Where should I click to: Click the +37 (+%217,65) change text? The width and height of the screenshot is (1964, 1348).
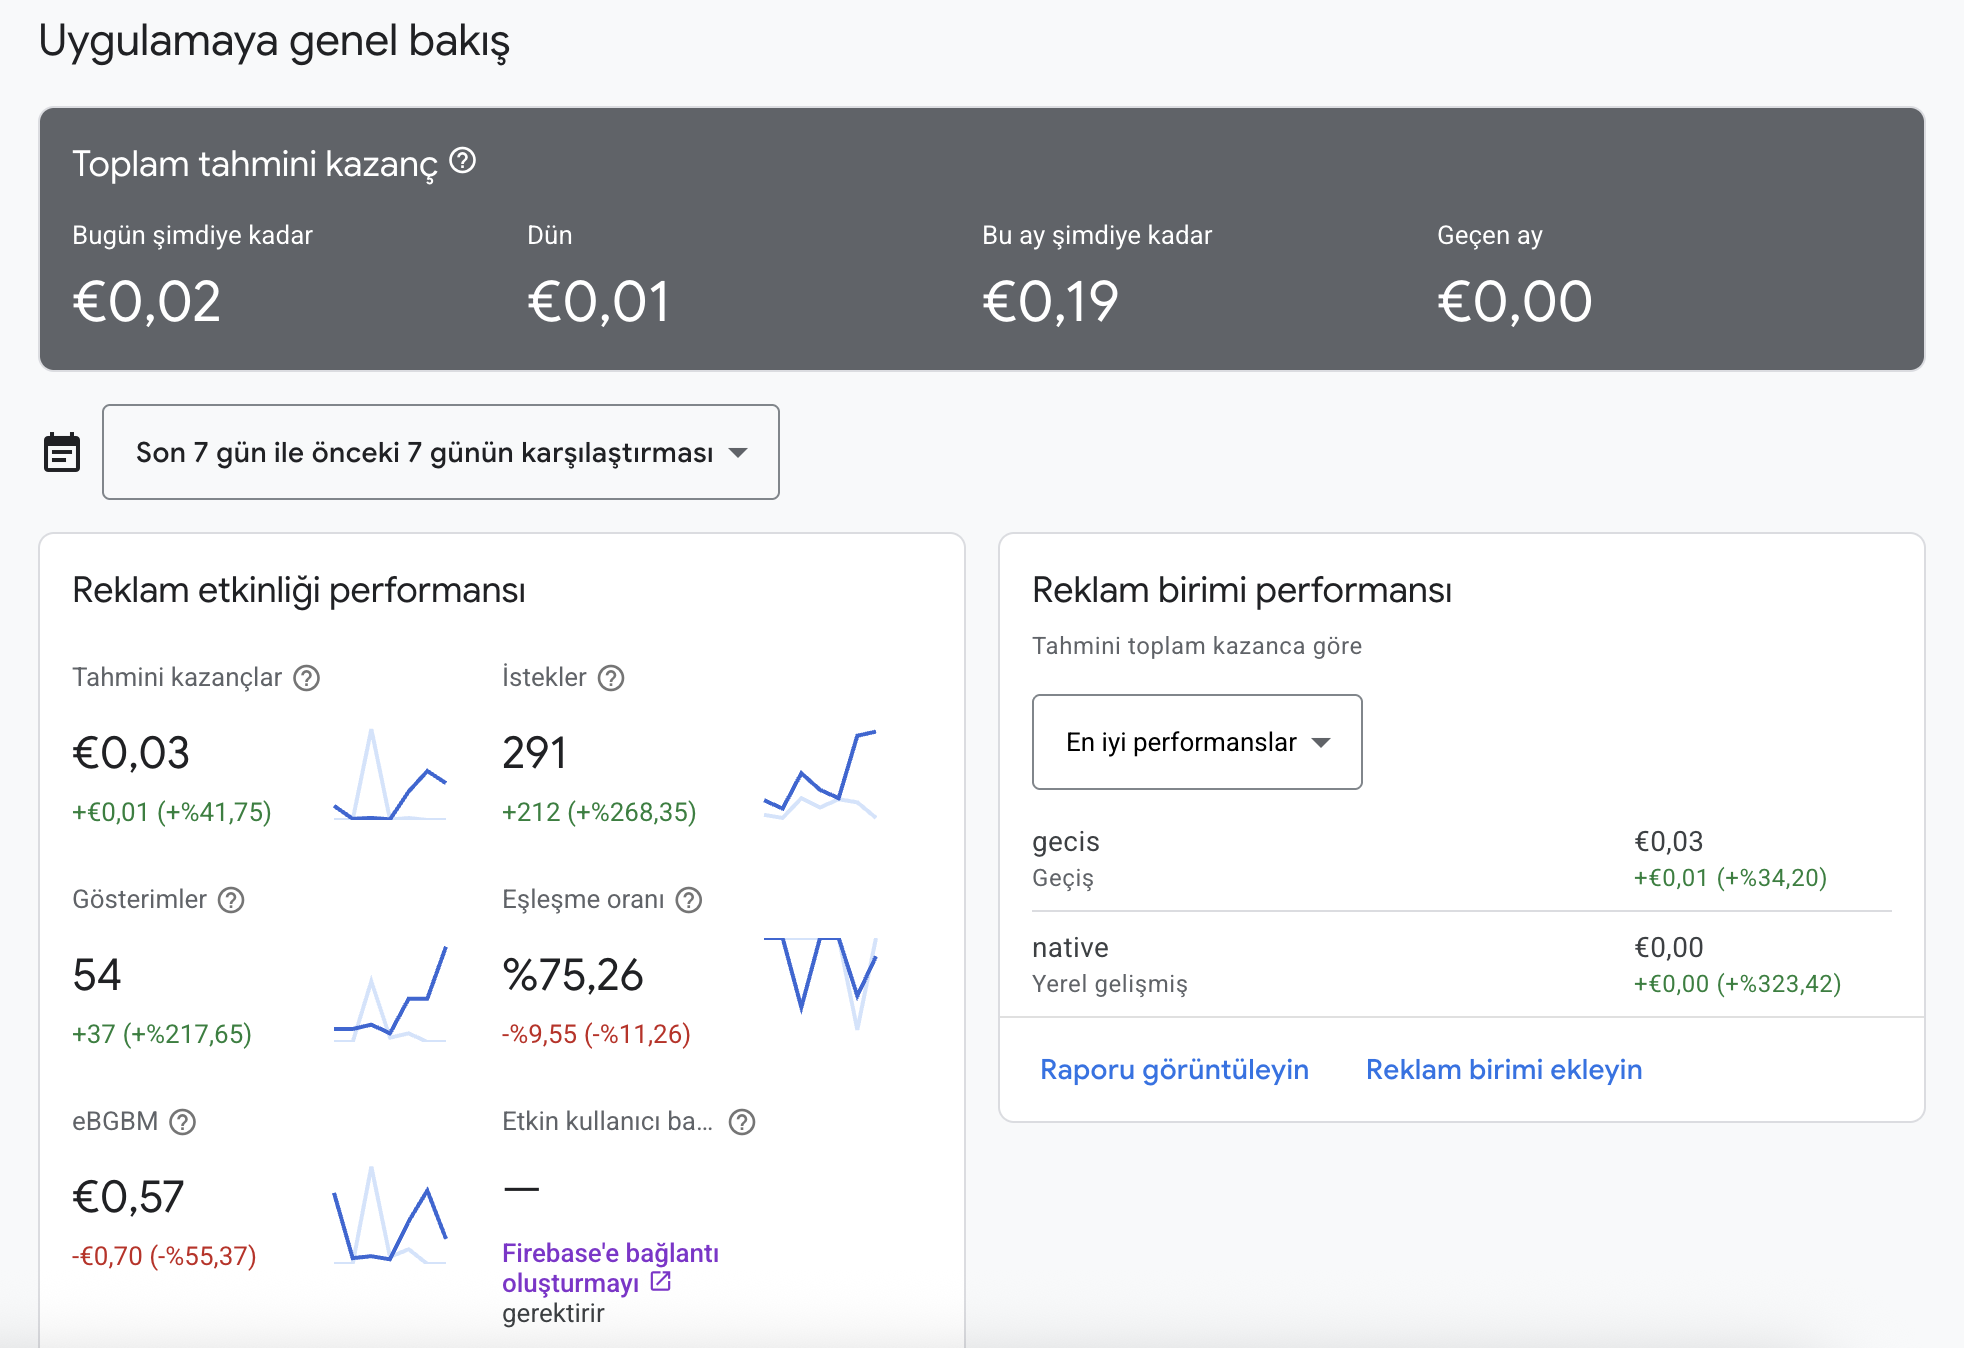point(162,1034)
